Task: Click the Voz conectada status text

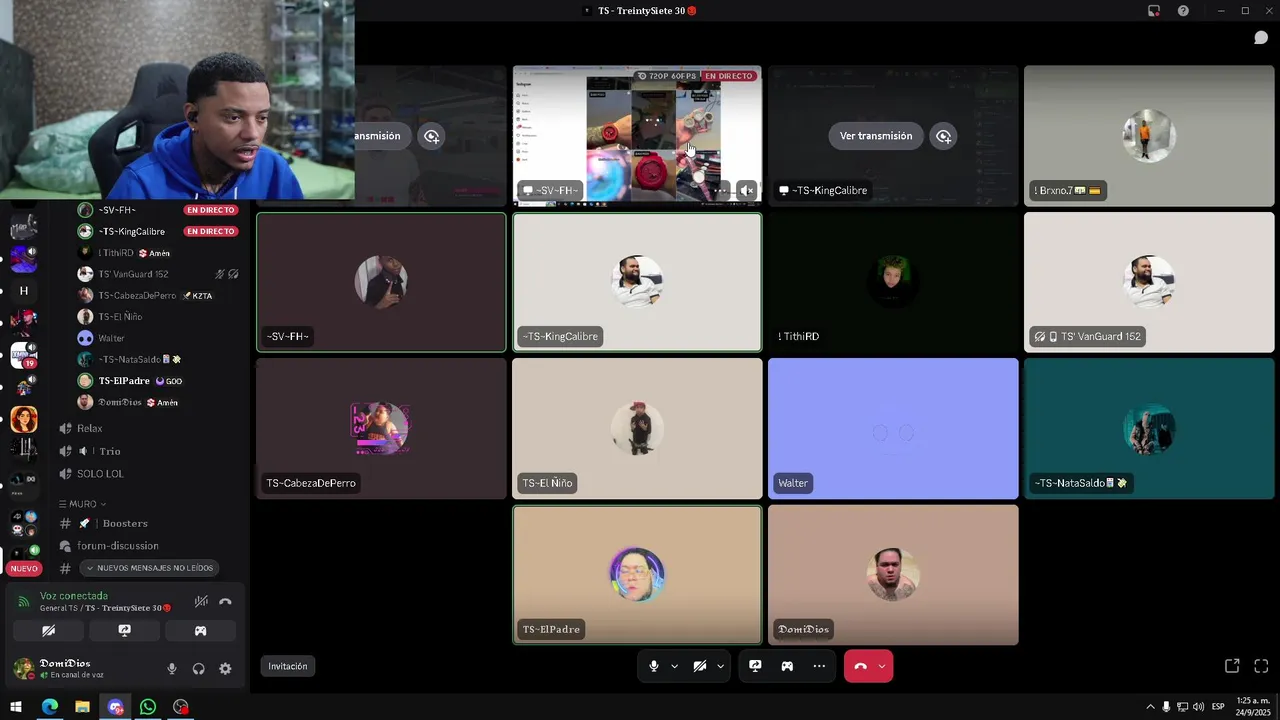Action: [x=73, y=596]
